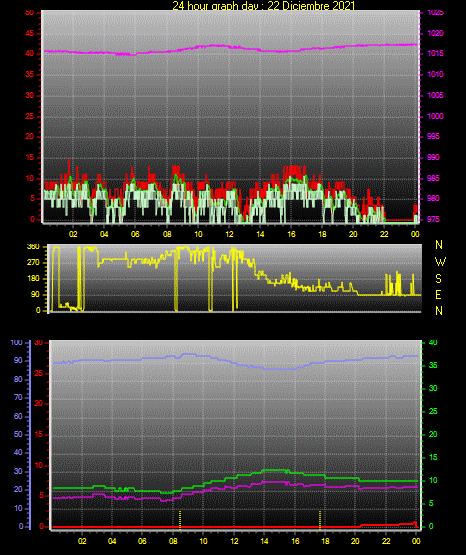
Task: Click the 14 hour label below the bottom graph
Action: point(264,541)
